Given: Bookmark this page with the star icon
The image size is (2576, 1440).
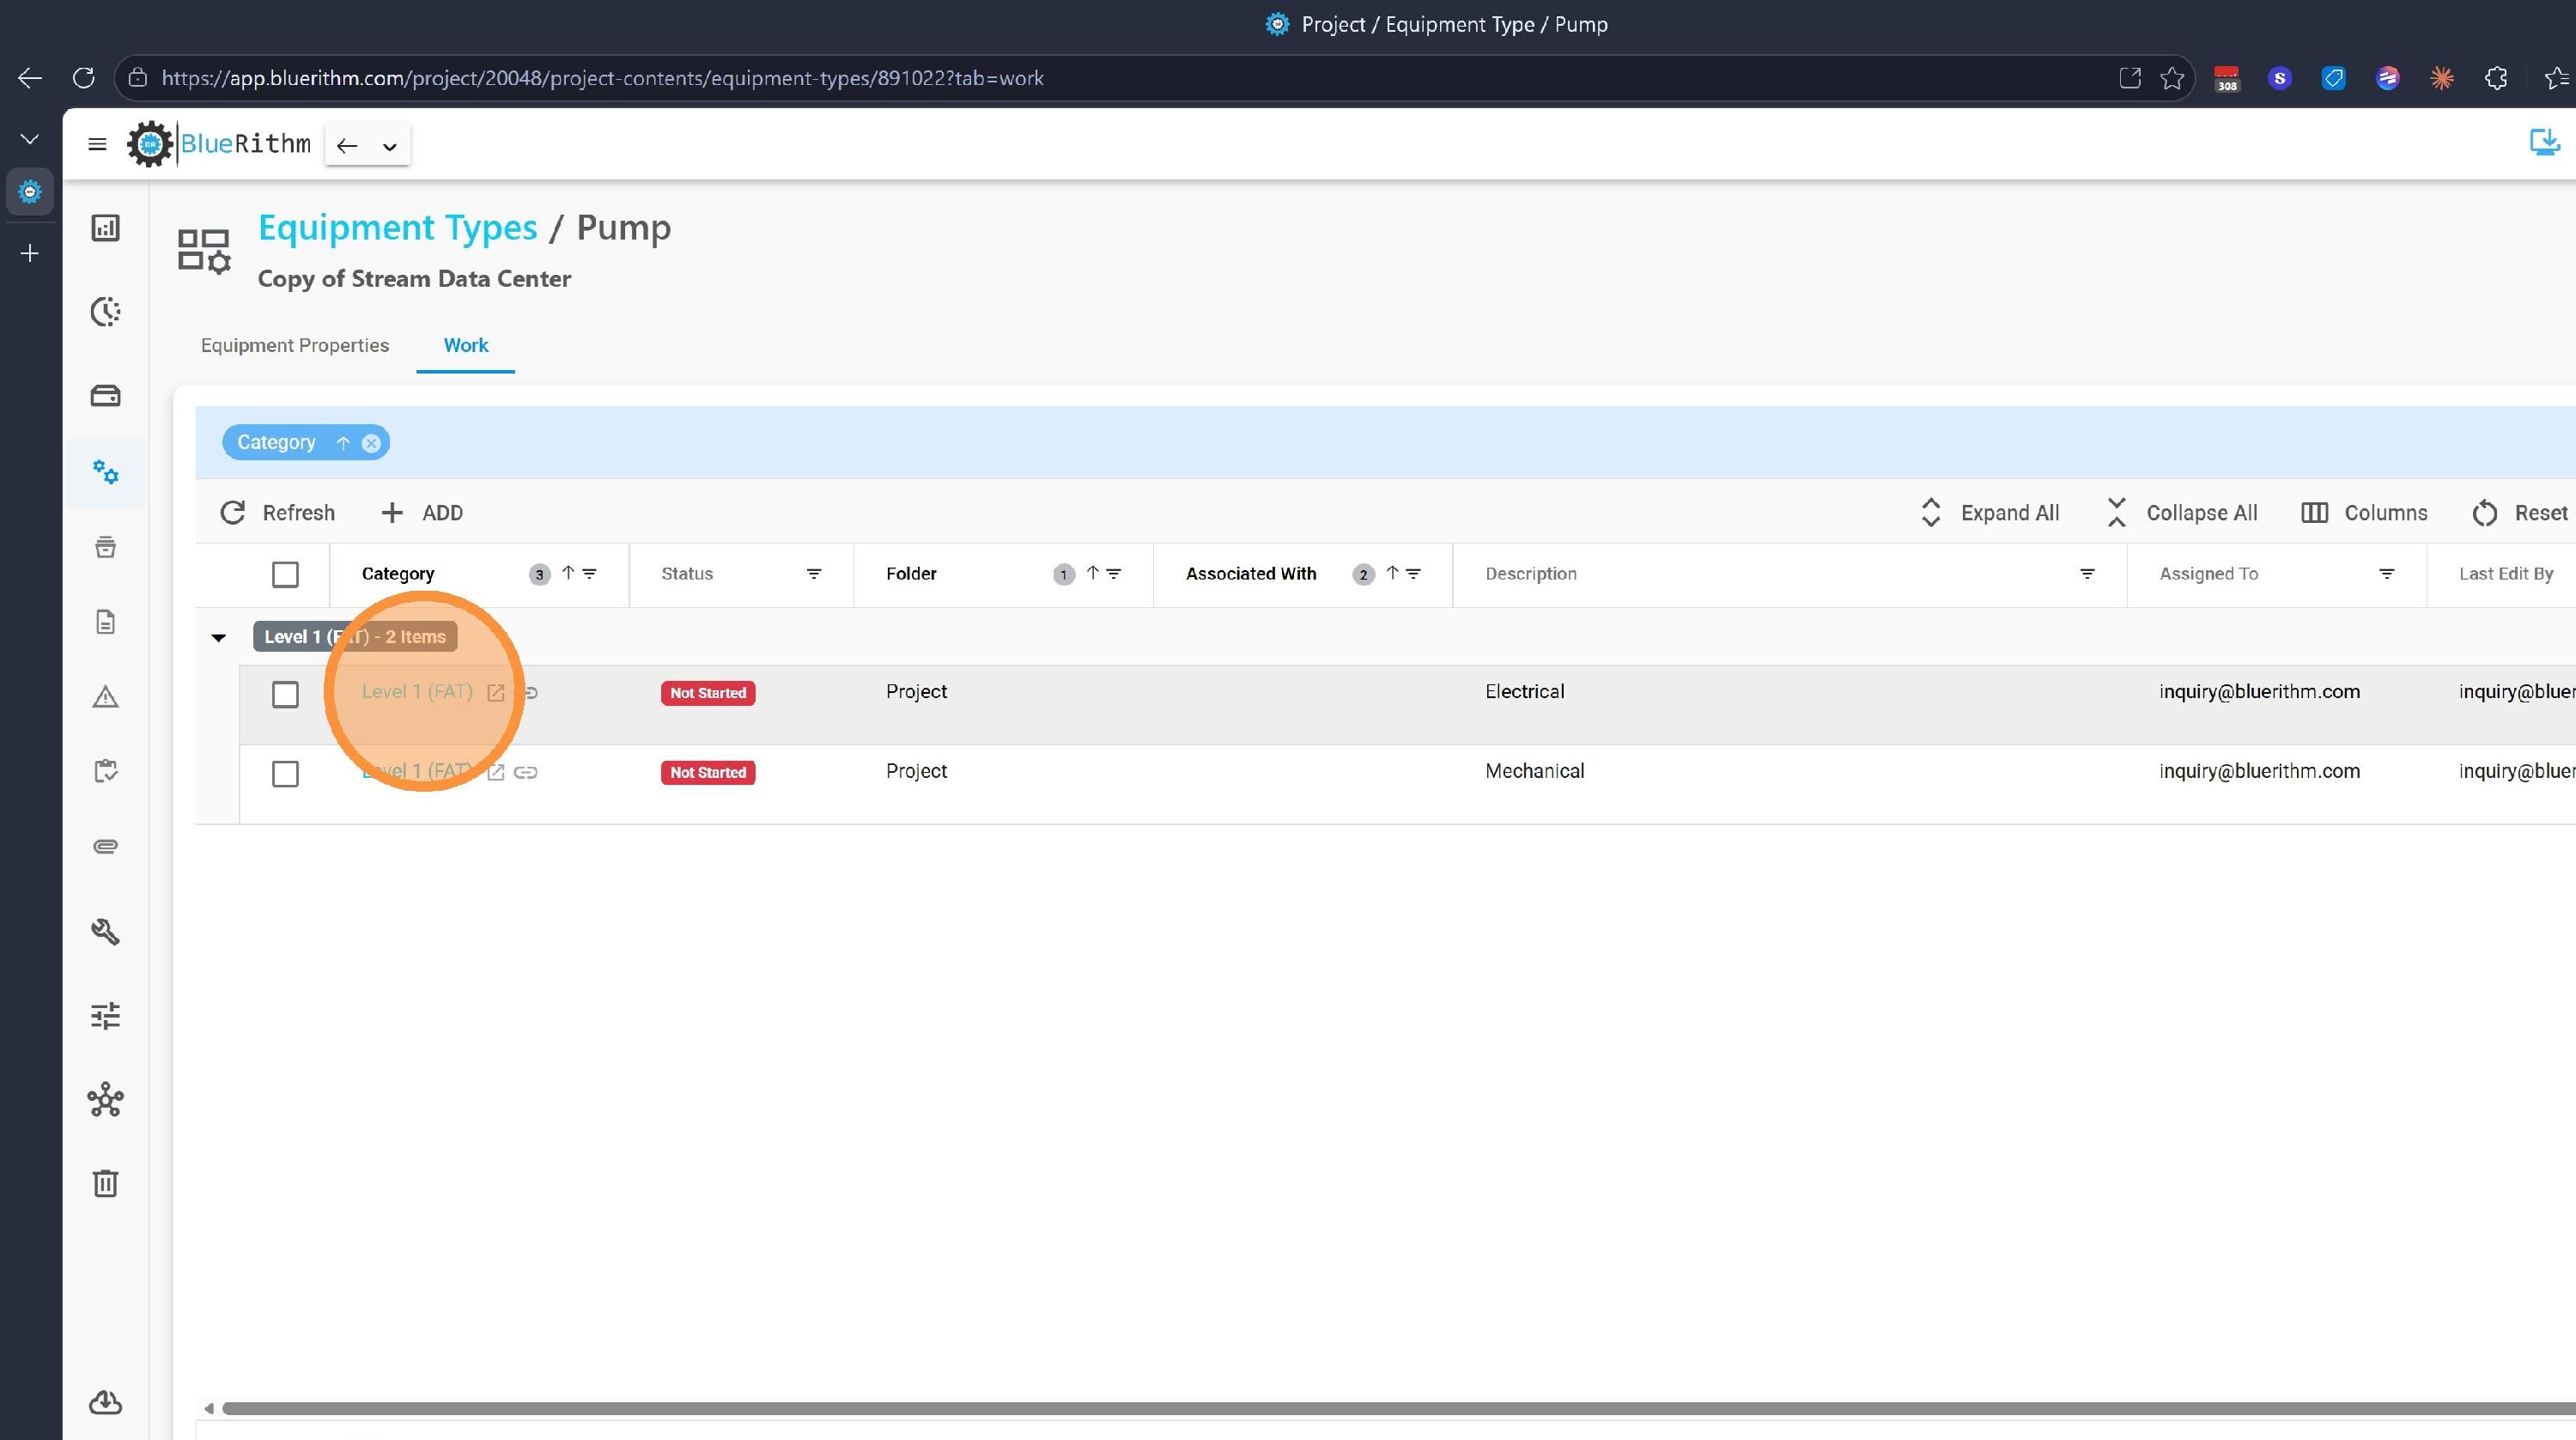Looking at the screenshot, I should point(2172,78).
